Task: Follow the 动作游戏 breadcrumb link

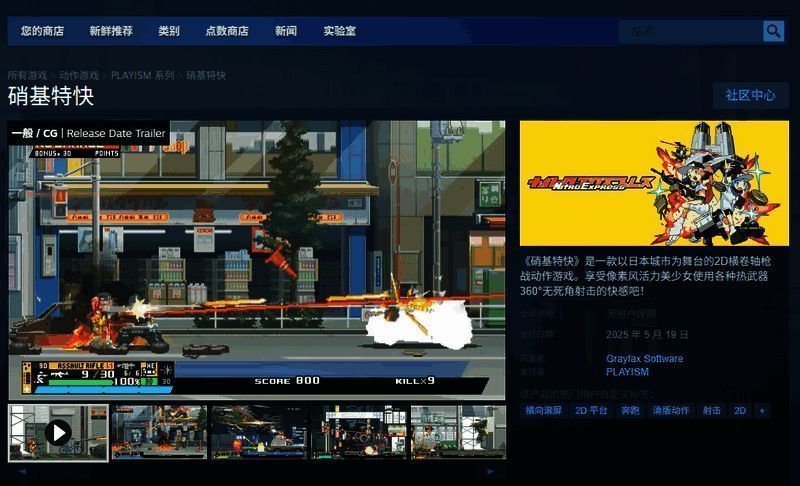Action: (x=79, y=75)
